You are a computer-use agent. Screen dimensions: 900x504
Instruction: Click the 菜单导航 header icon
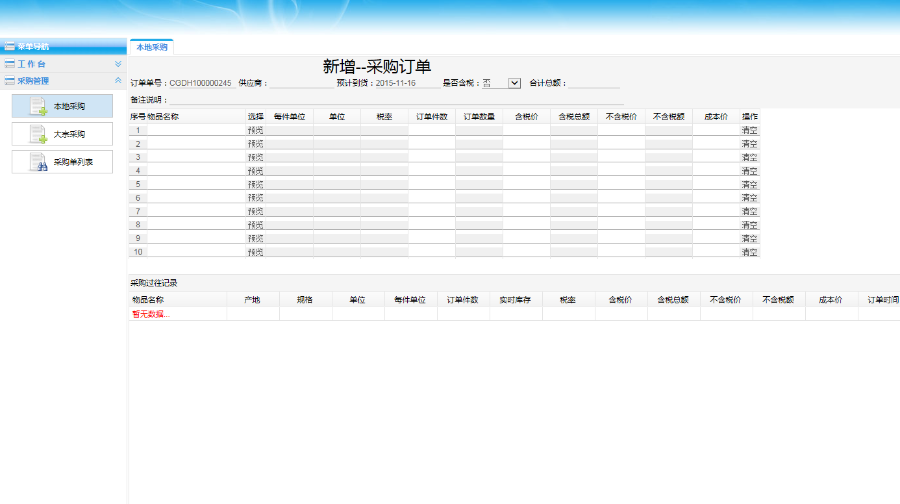pyautogui.click(x=9, y=47)
